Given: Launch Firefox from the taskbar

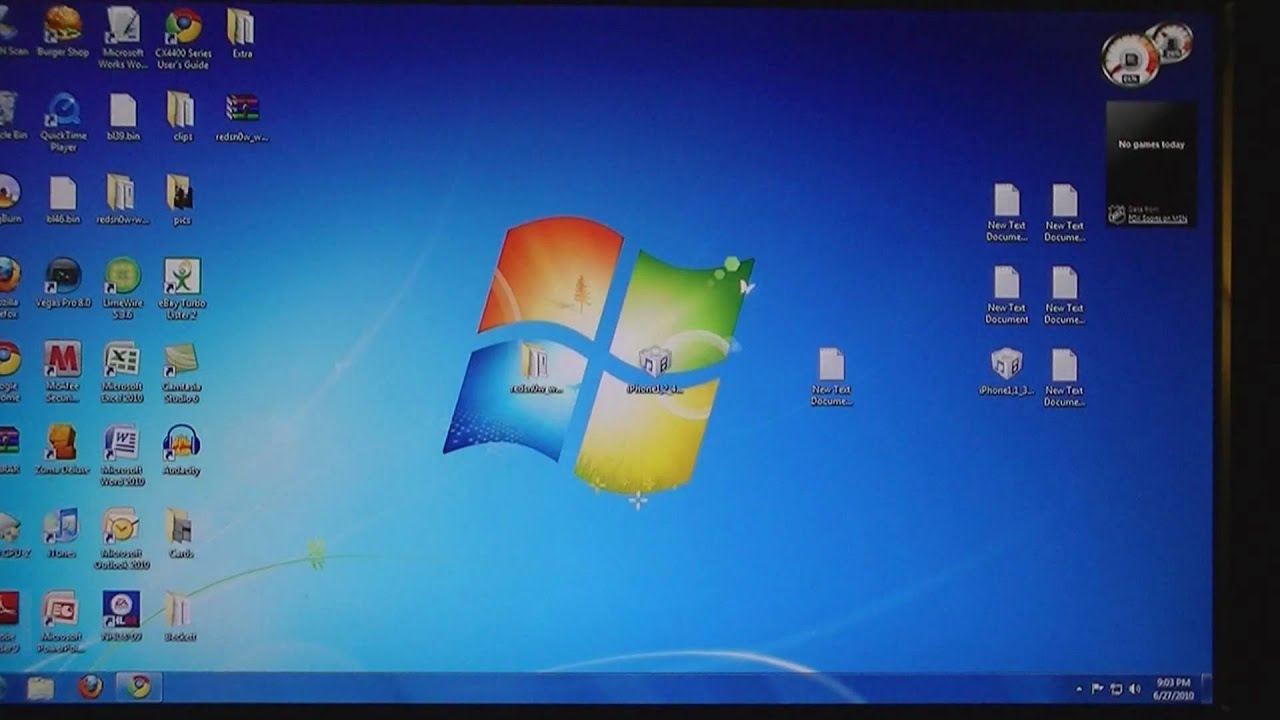Looking at the screenshot, I should point(90,687).
